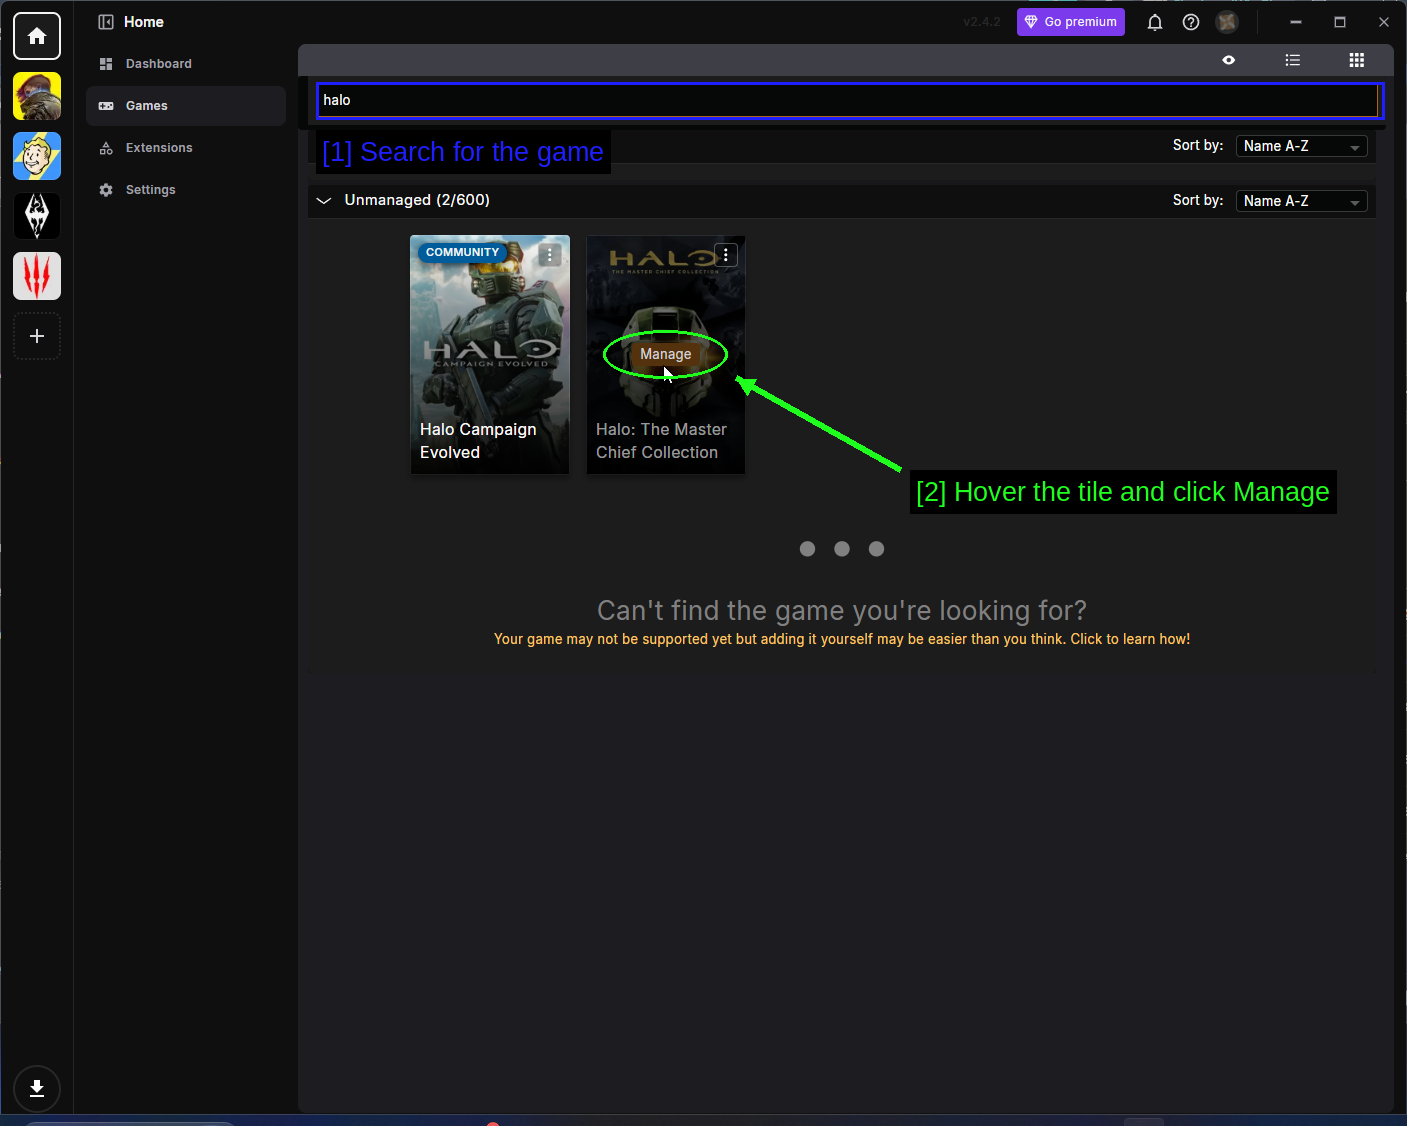The image size is (1407, 1126).
Task: Switch games to grid view
Action: tap(1357, 60)
